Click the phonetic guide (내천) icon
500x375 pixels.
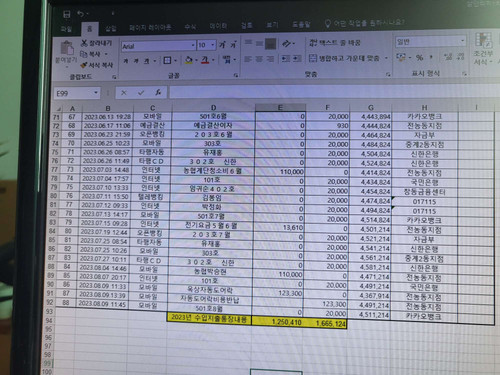226,60
